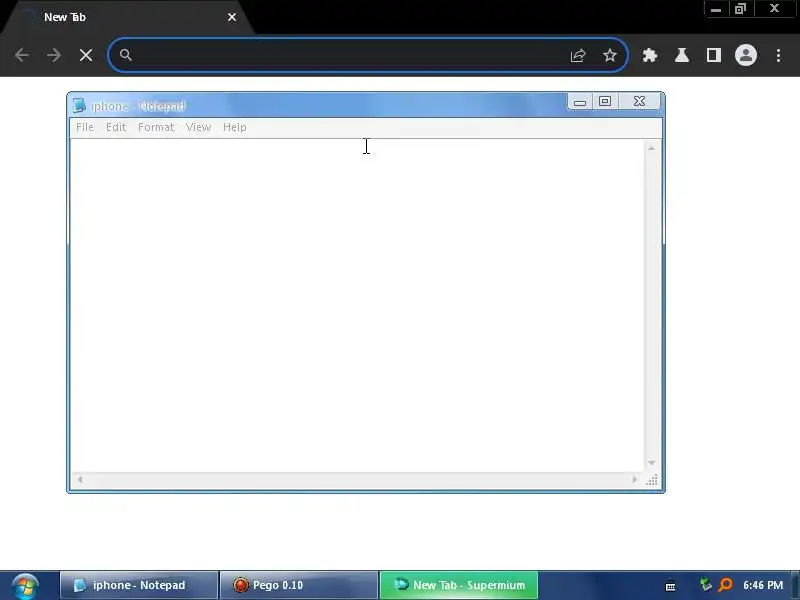Screen dimensions: 800x600
Task: Select the New Tab browser tab
Action: coord(128,17)
